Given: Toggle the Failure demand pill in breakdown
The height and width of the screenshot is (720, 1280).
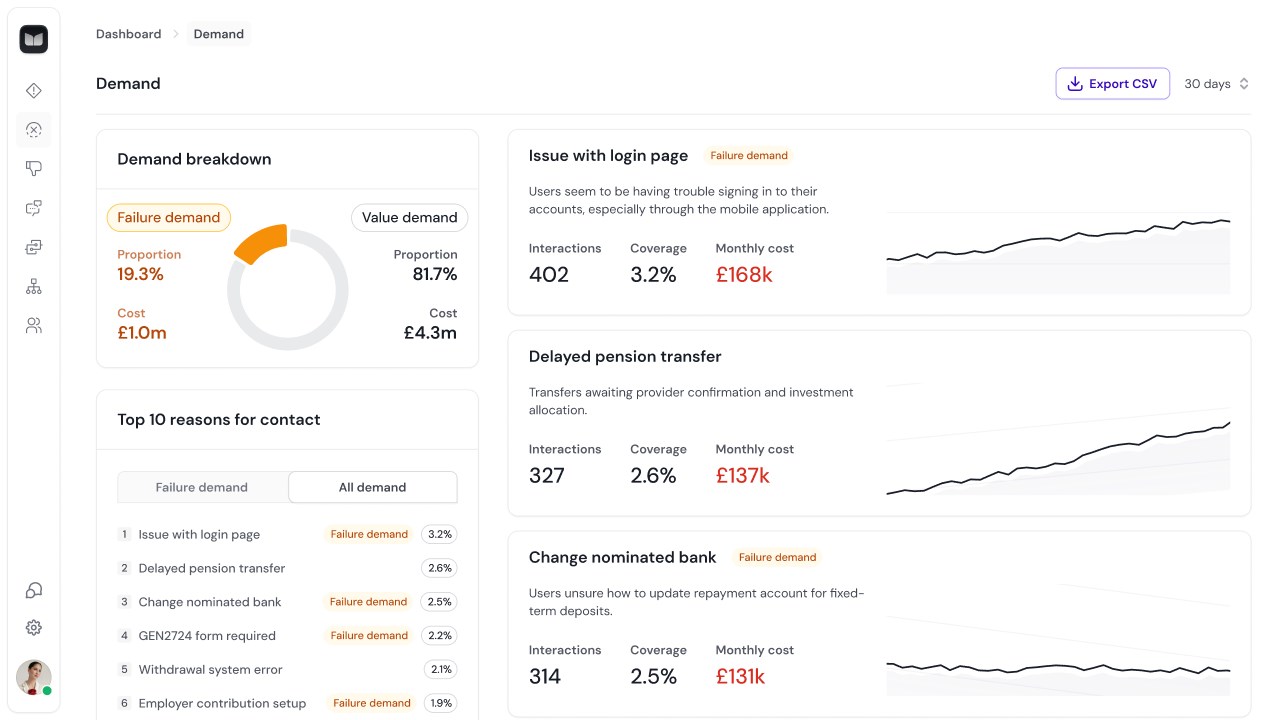Looking at the screenshot, I should (x=169, y=218).
